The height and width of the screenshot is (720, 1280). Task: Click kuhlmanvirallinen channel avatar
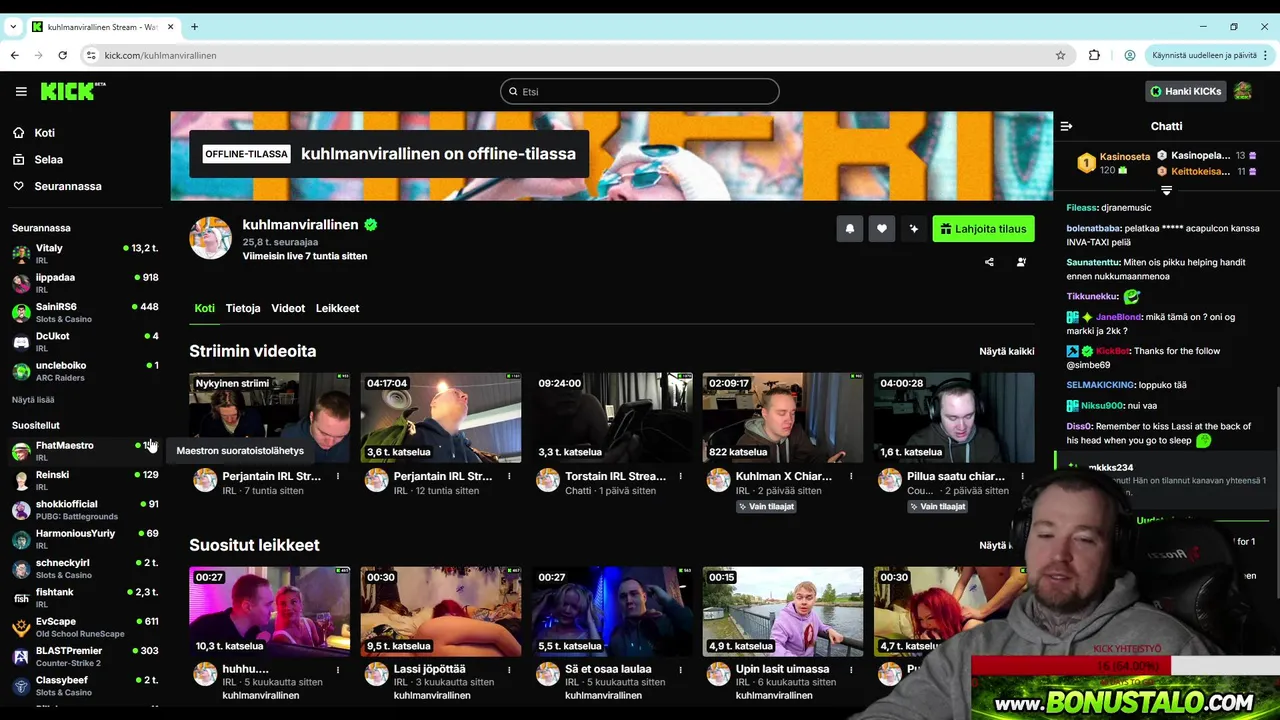pyautogui.click(x=211, y=238)
